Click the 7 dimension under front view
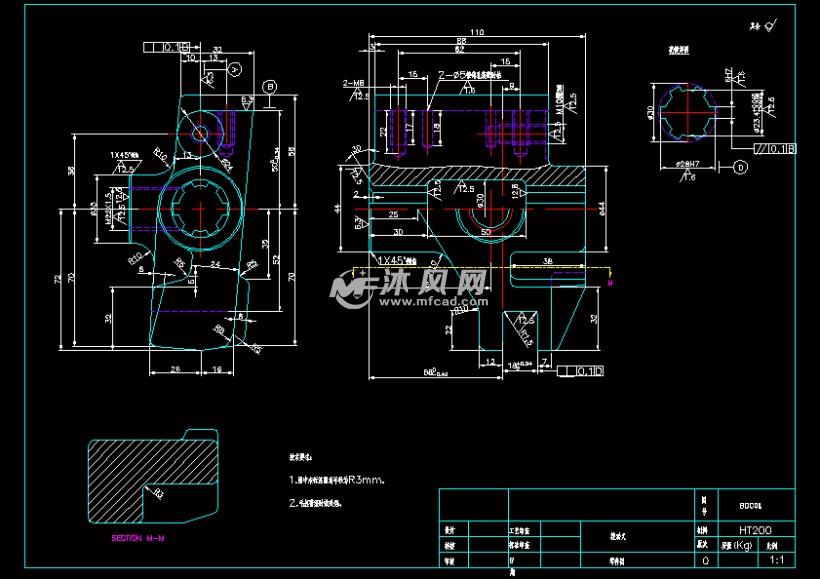The height and width of the screenshot is (579, 820). [544, 361]
